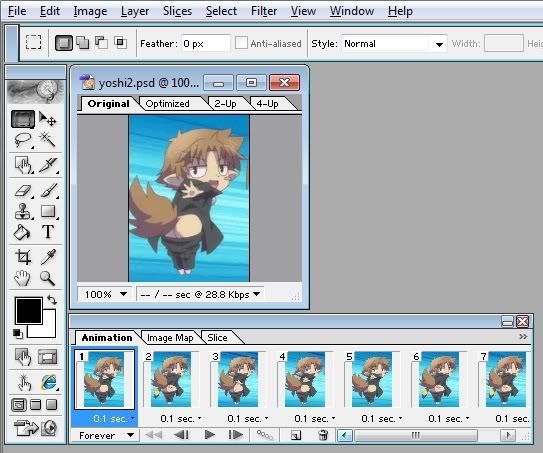
Task: Select the Lasso tool
Action: [23, 140]
